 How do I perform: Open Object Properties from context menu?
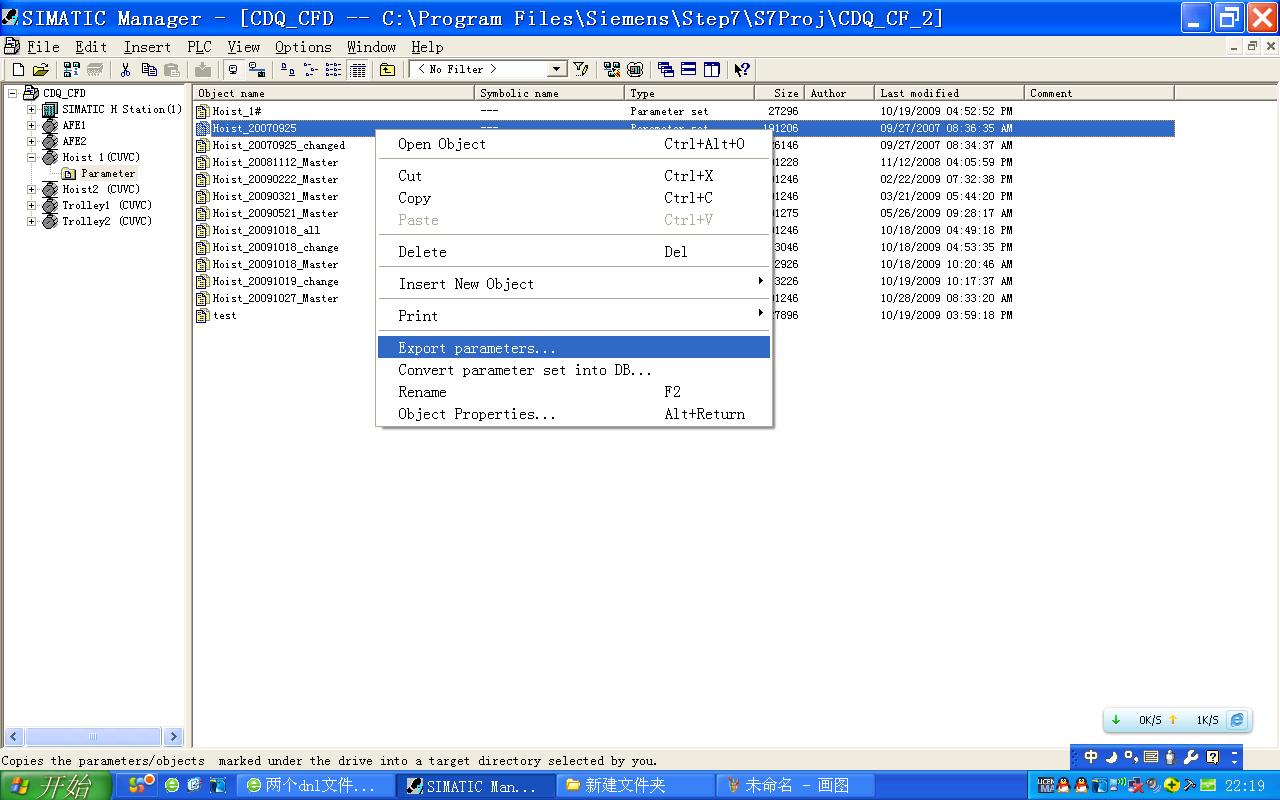[x=574, y=414]
